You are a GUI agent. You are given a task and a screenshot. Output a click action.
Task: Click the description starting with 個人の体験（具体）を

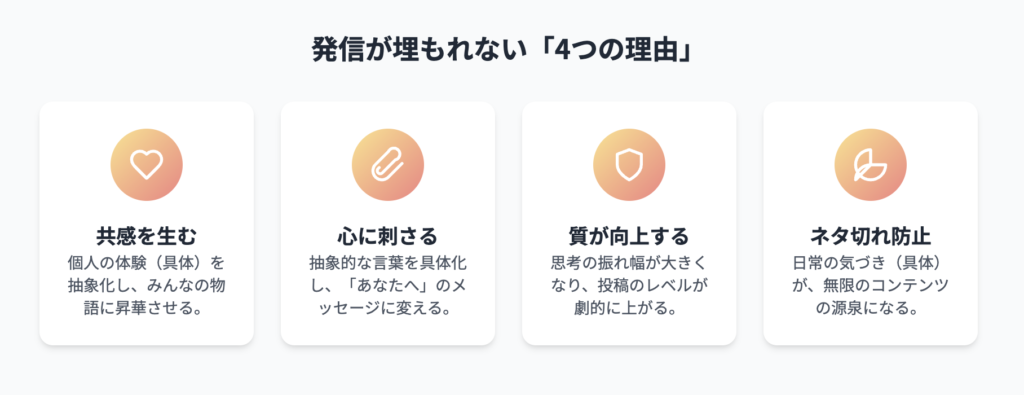click(x=146, y=285)
